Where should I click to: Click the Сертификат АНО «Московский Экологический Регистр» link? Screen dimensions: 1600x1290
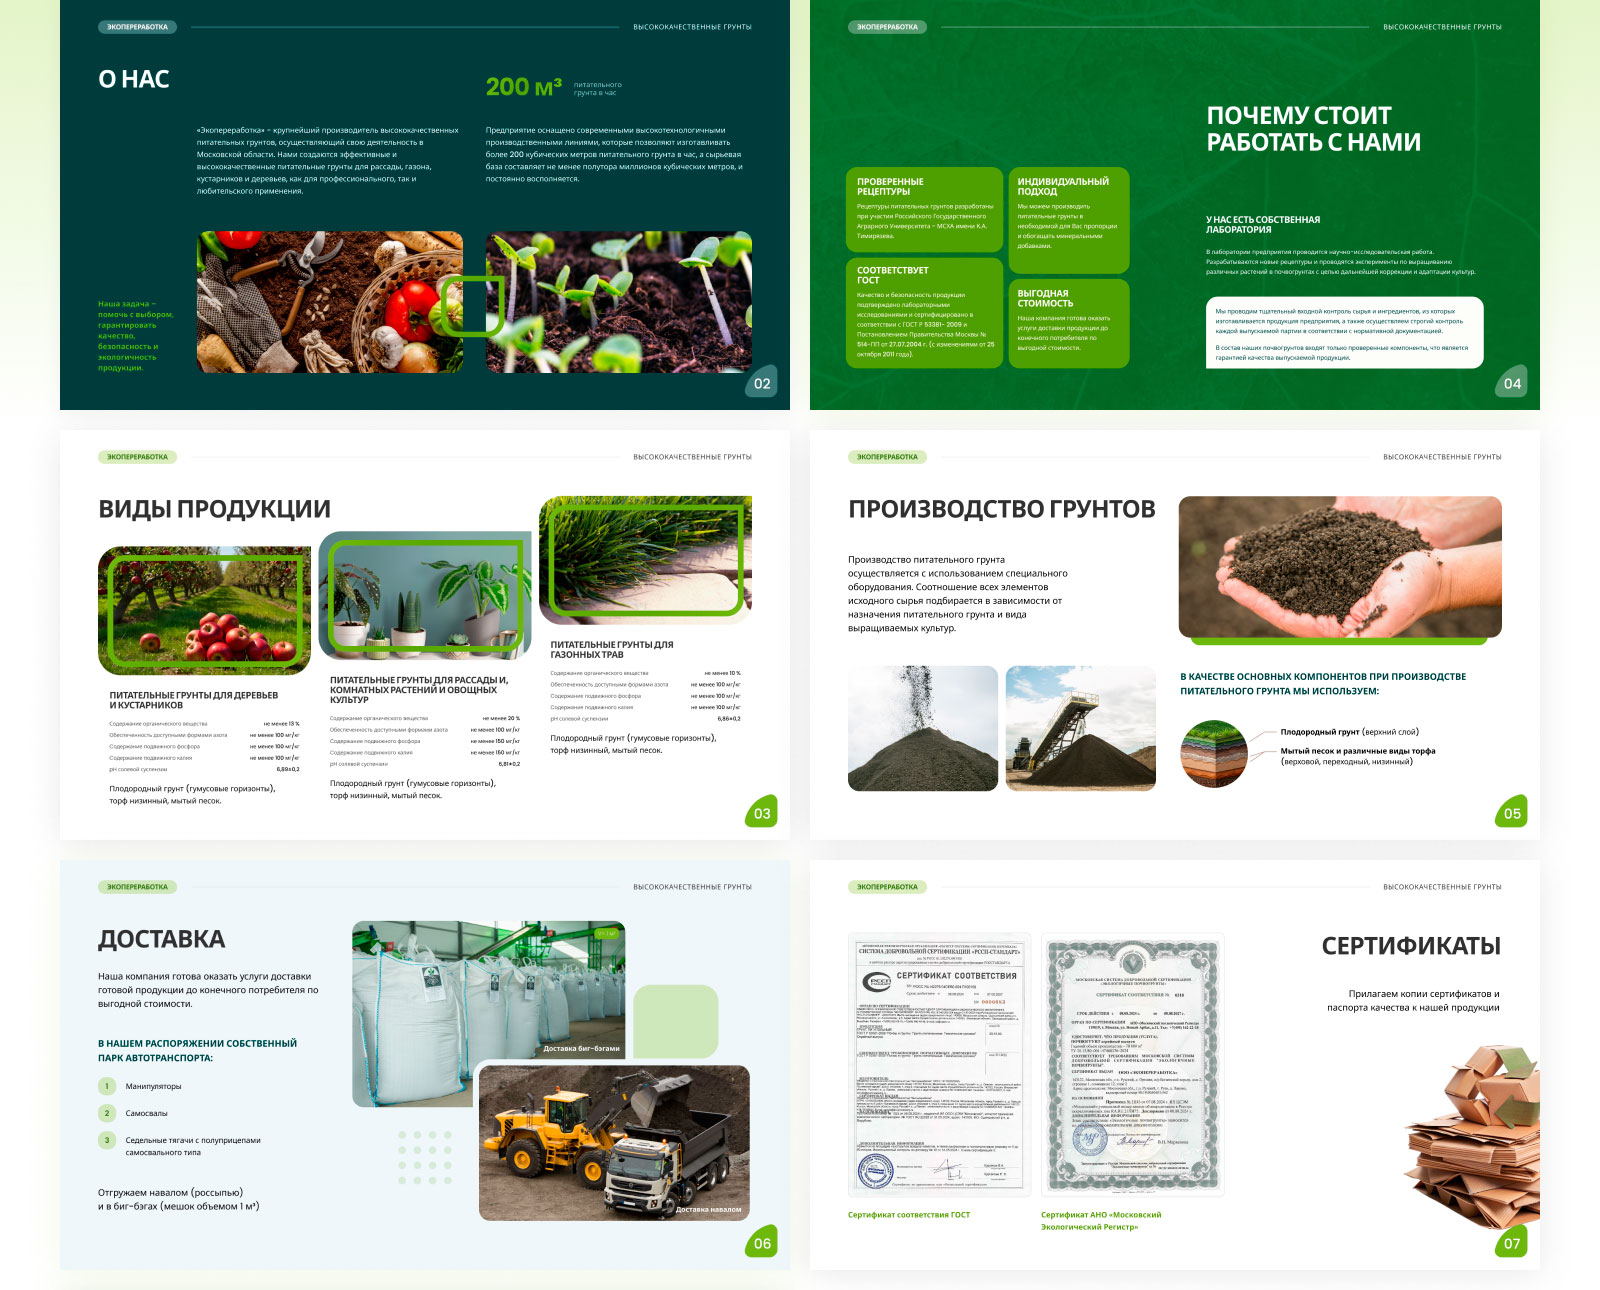[x=1101, y=1221]
